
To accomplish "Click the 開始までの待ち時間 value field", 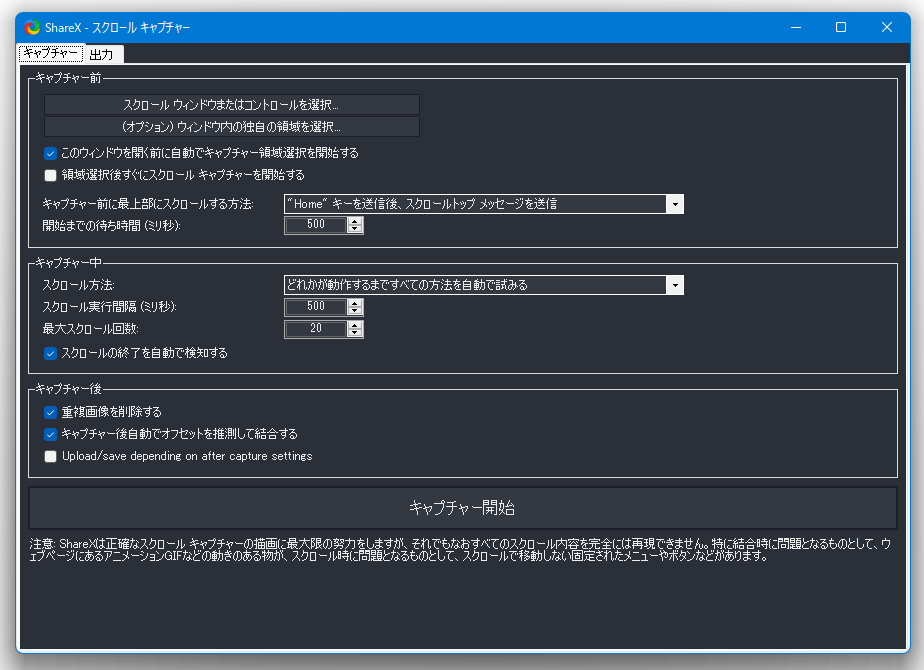I will (316, 225).
